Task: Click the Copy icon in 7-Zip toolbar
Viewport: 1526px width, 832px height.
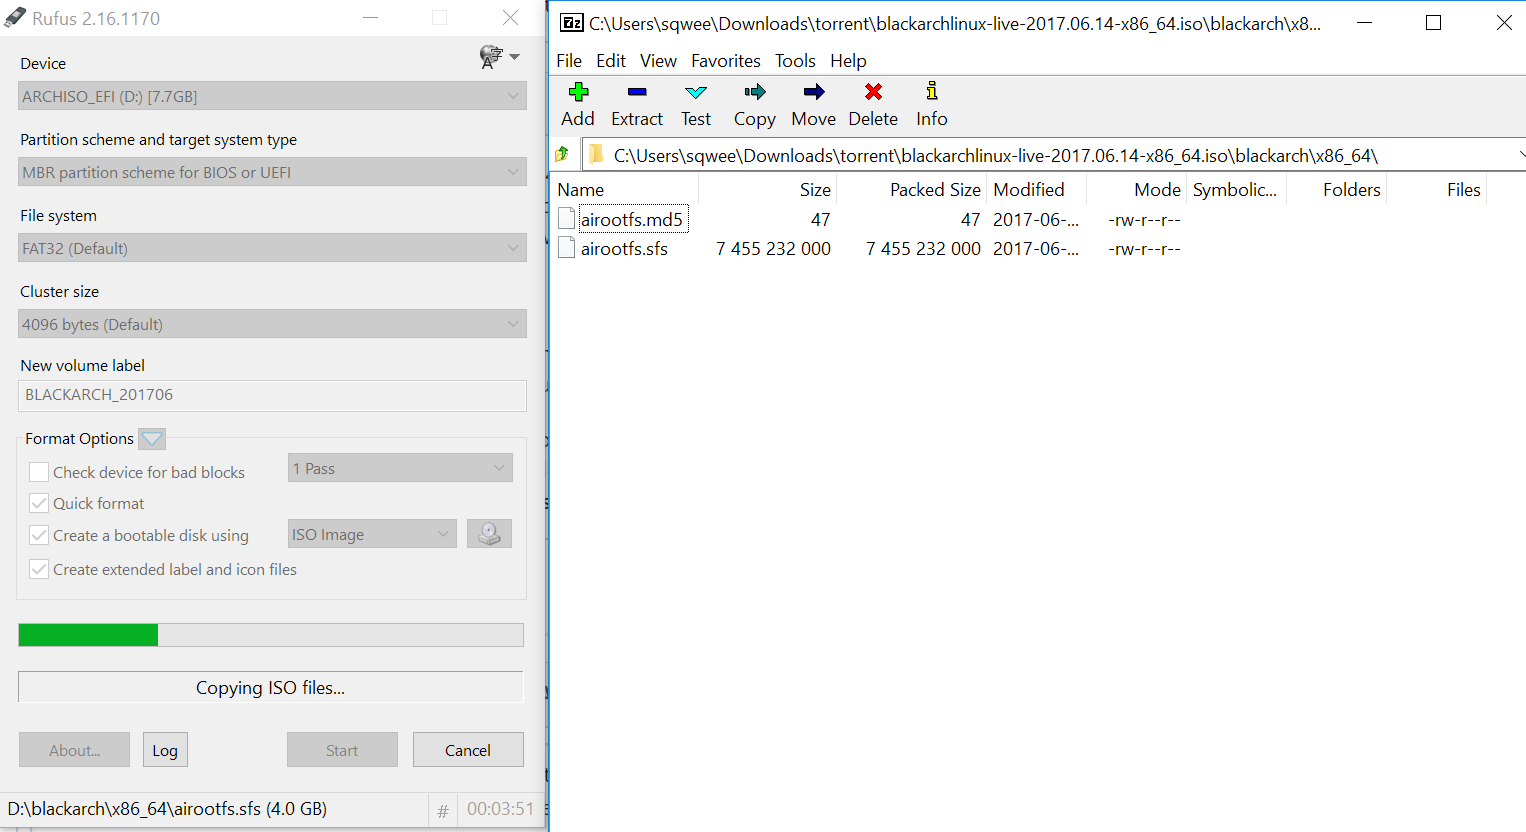Action: click(x=755, y=92)
